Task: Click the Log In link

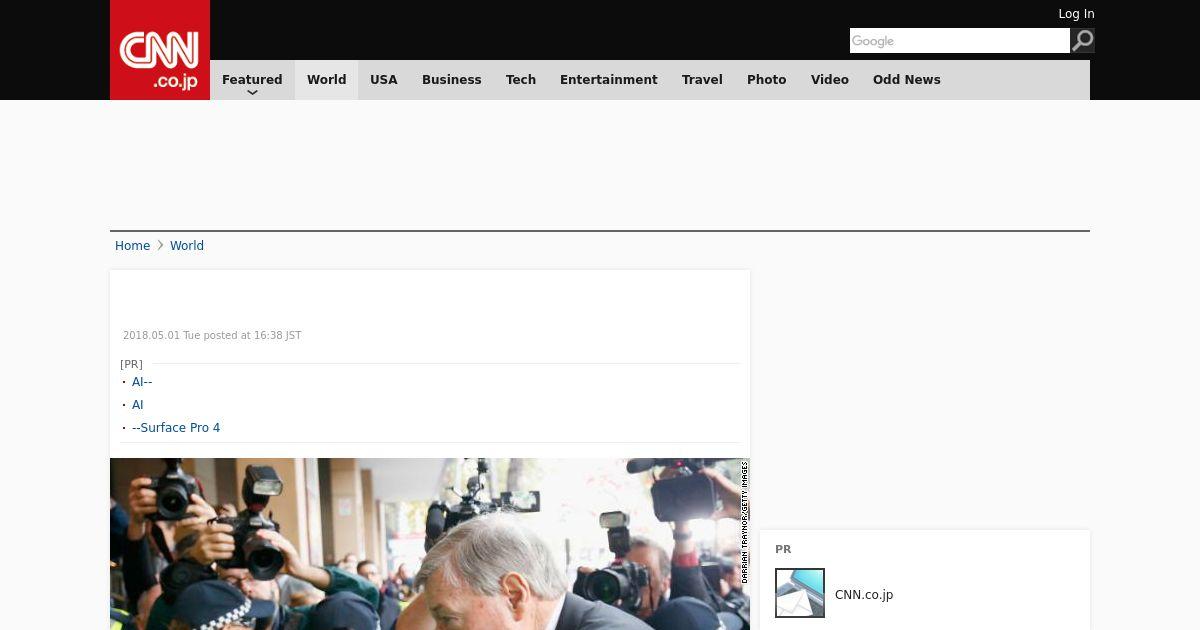Action: coord(1076,14)
